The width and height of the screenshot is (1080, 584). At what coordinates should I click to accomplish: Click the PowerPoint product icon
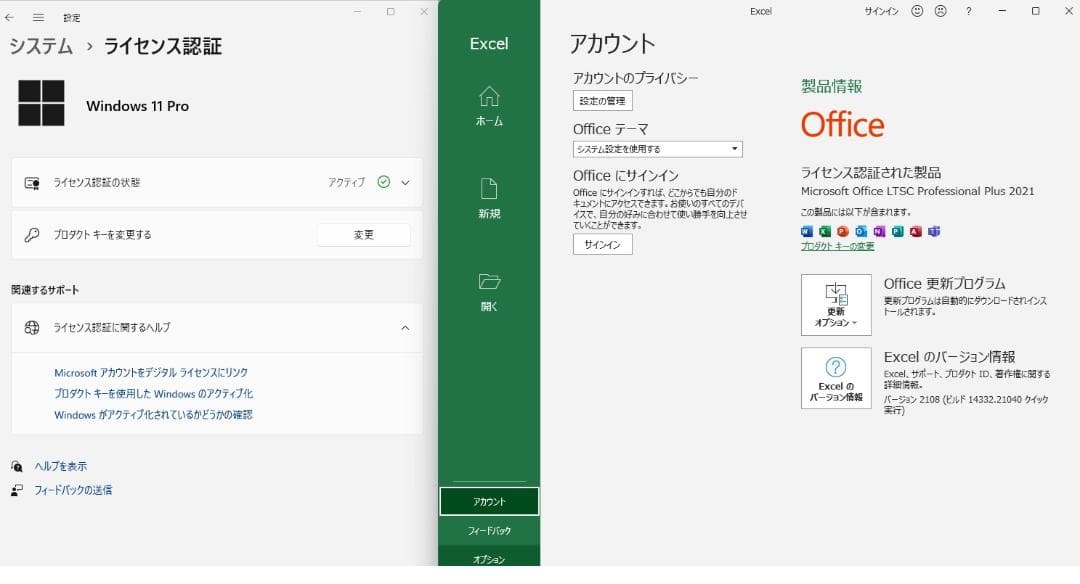coord(842,231)
